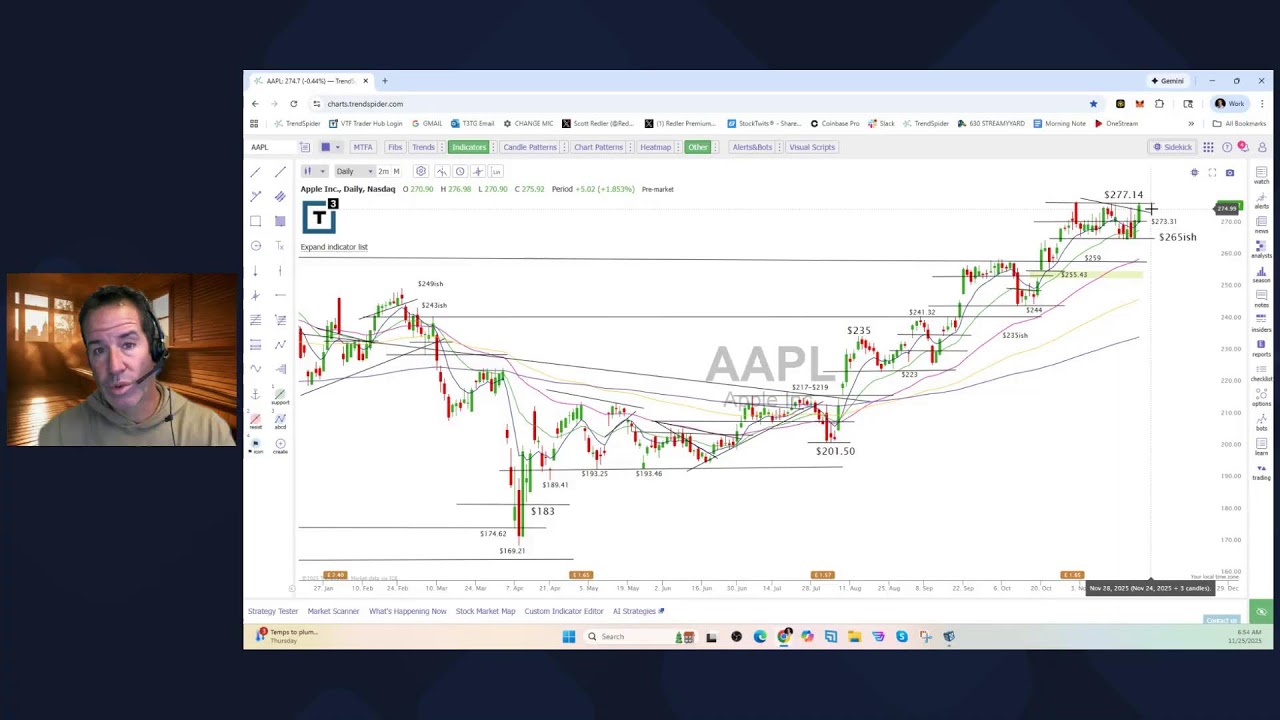1280x720 pixels.
Task: Open What's Happening Now tab
Action: tap(407, 611)
